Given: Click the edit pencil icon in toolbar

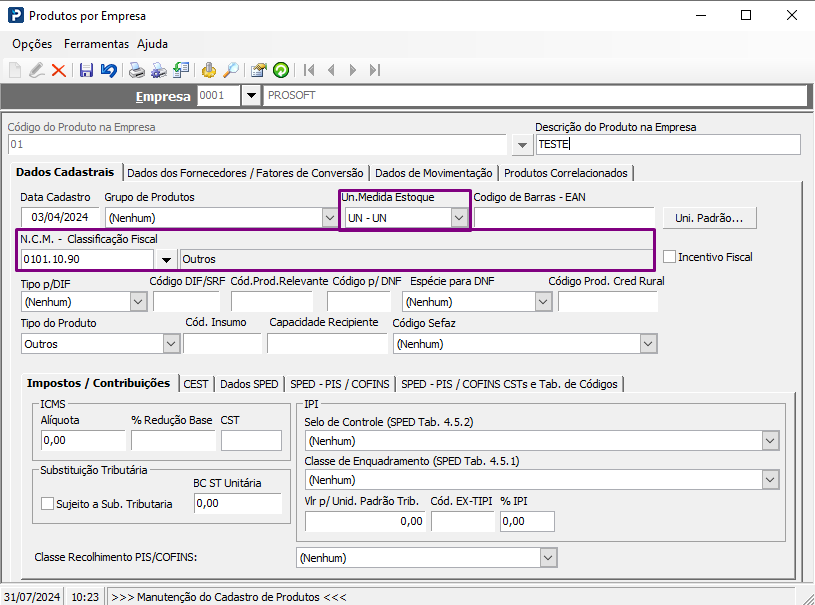Looking at the screenshot, I should (x=36, y=70).
